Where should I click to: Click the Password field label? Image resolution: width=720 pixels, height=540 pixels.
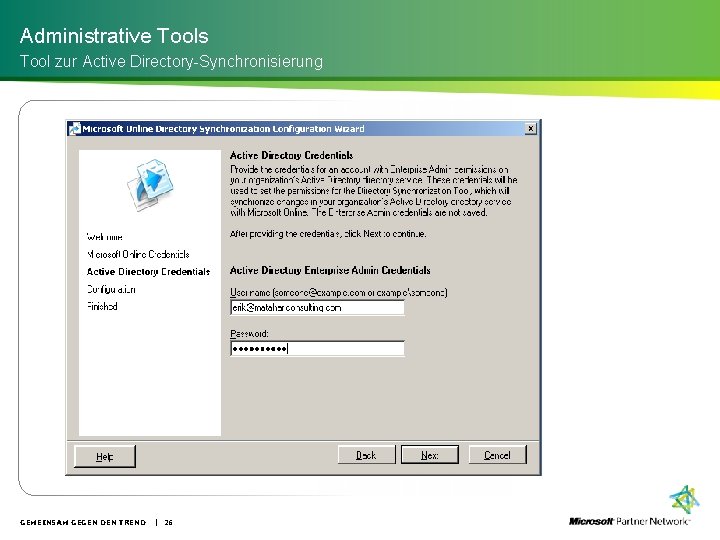[249, 333]
